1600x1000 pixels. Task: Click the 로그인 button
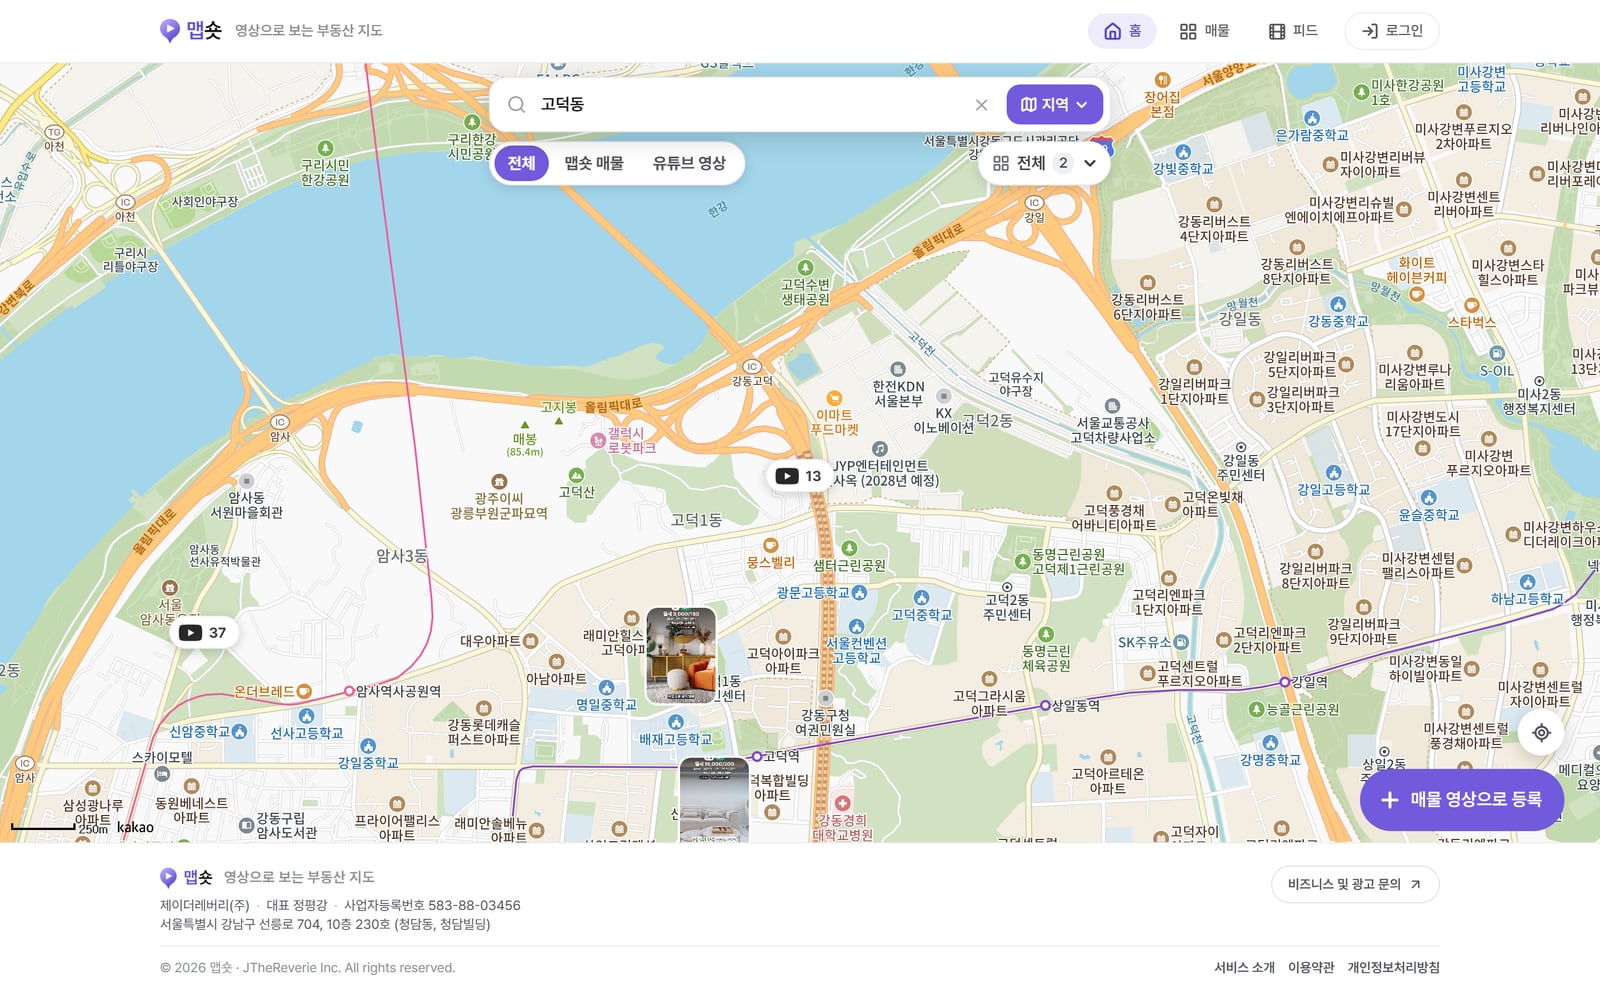(x=1392, y=31)
